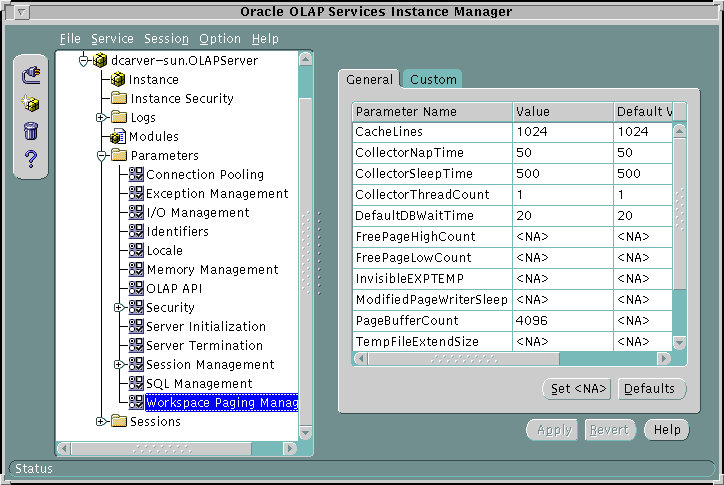Image resolution: width=724 pixels, height=485 pixels.
Task: Click the Instance Security folder icon
Action: coord(119,98)
